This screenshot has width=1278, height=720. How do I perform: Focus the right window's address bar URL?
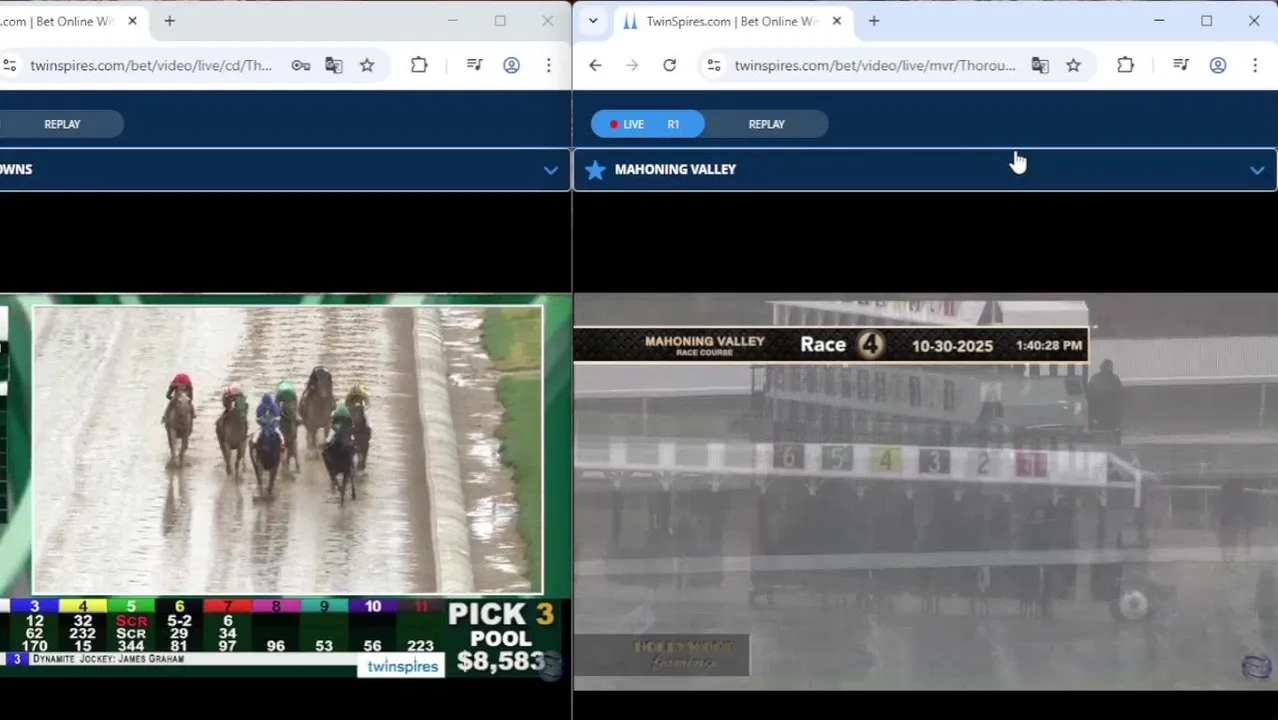pyautogui.click(x=875, y=65)
